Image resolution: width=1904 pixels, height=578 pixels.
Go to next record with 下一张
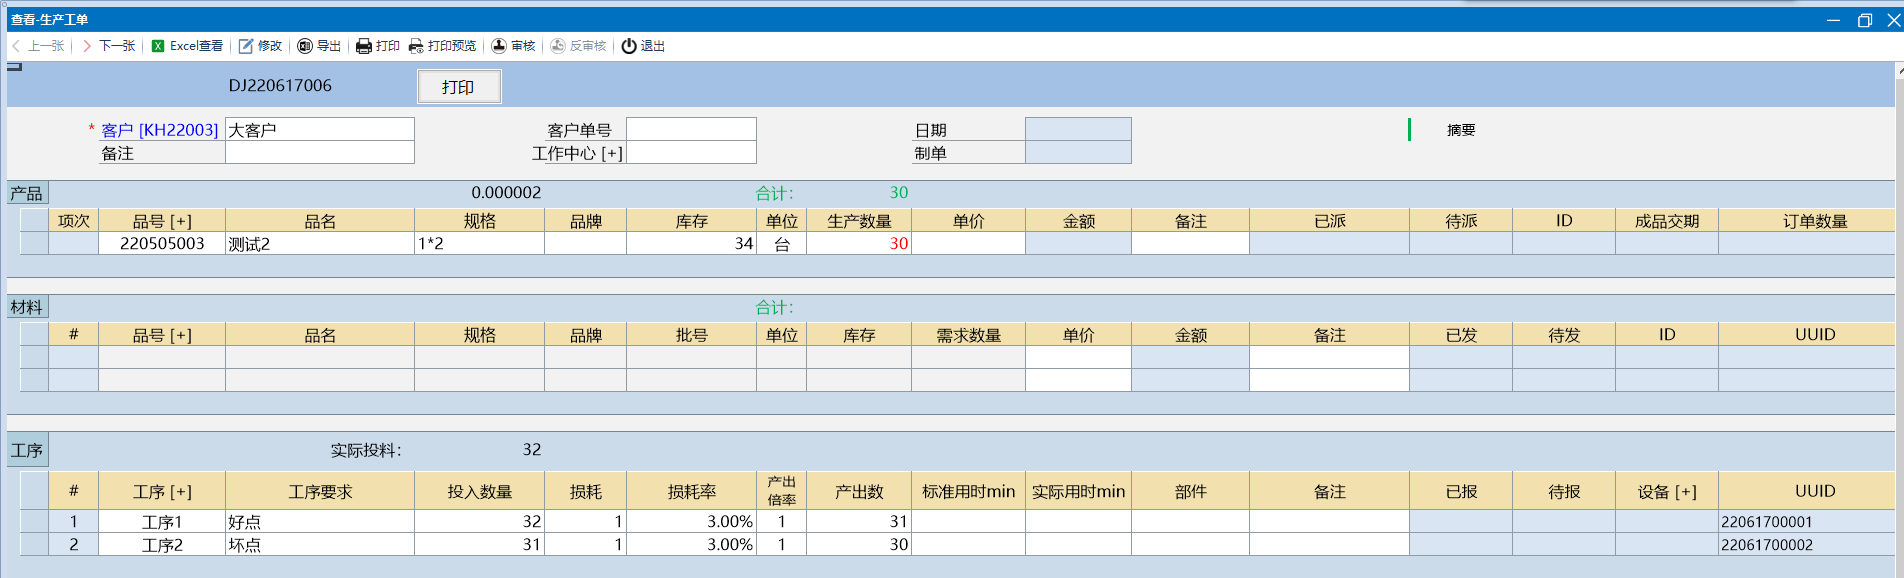pos(109,46)
